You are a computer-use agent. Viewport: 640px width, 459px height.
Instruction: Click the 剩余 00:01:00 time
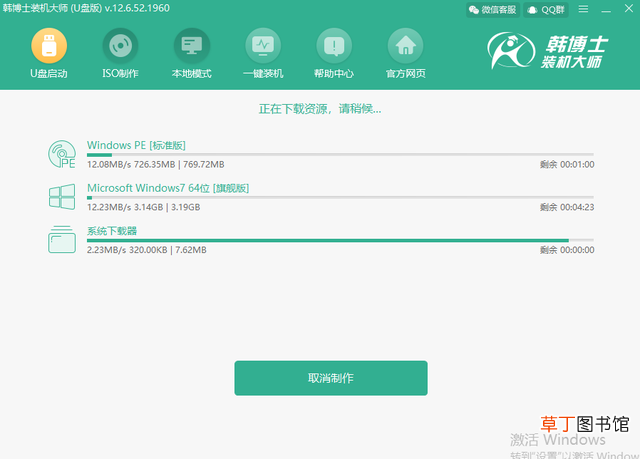(567, 164)
